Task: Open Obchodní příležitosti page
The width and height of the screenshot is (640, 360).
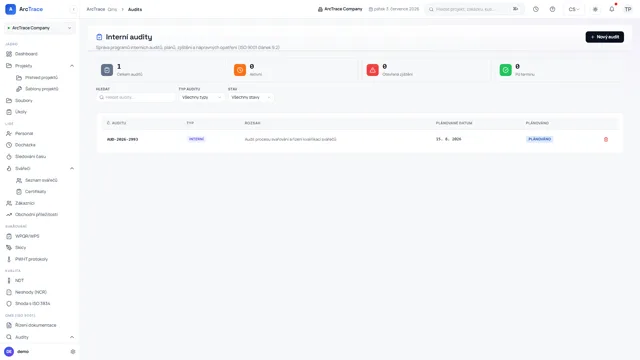Action: [36, 215]
